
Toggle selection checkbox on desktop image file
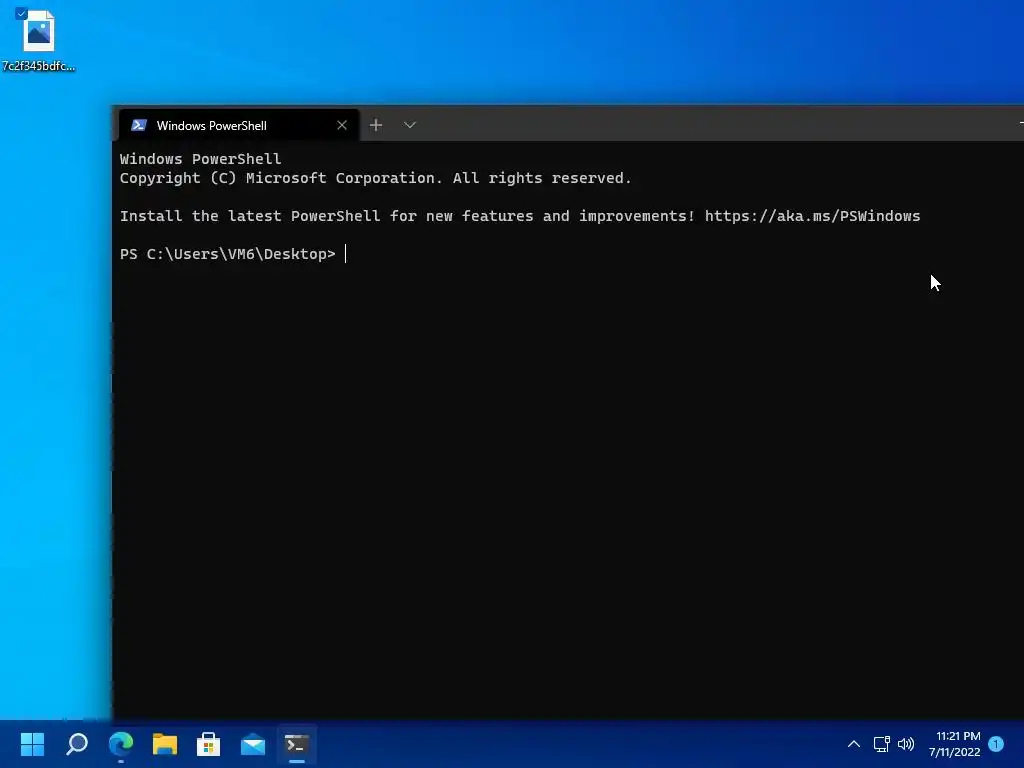pyautogui.click(x=21, y=13)
